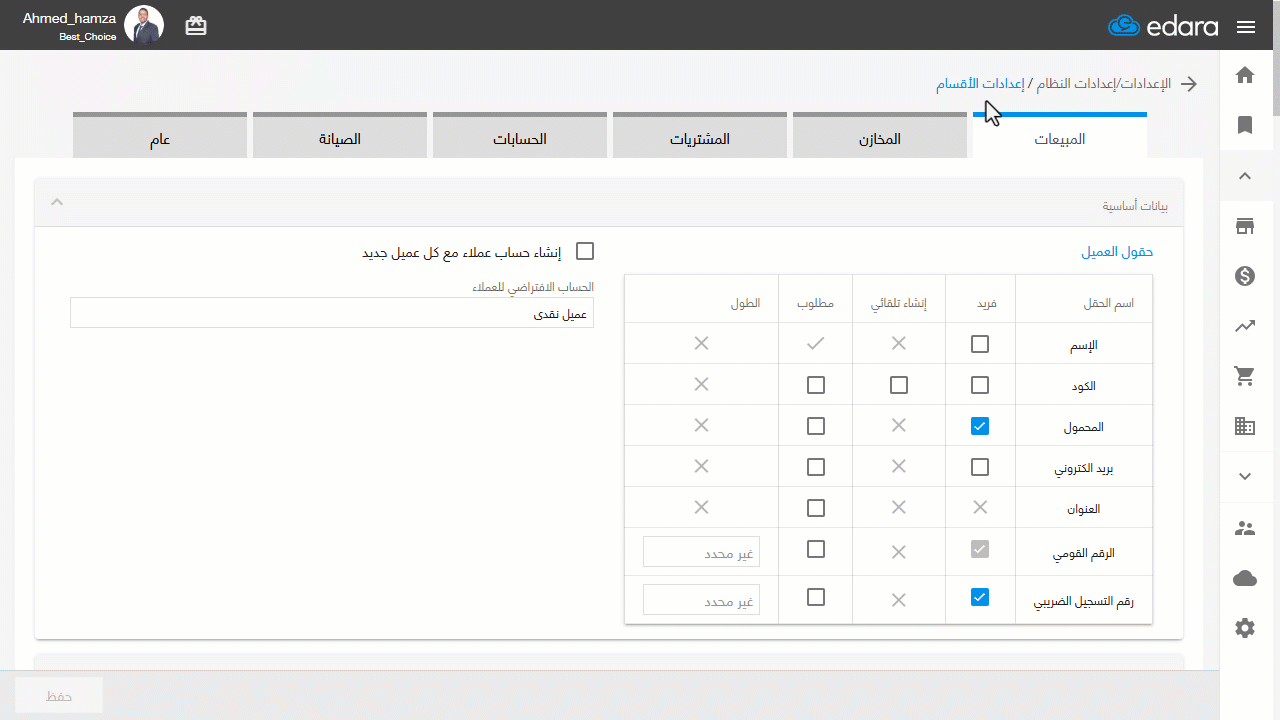Screen dimensions: 1280x720
Task: Click the الطول field for الرقم القومي
Action: click(x=701, y=552)
